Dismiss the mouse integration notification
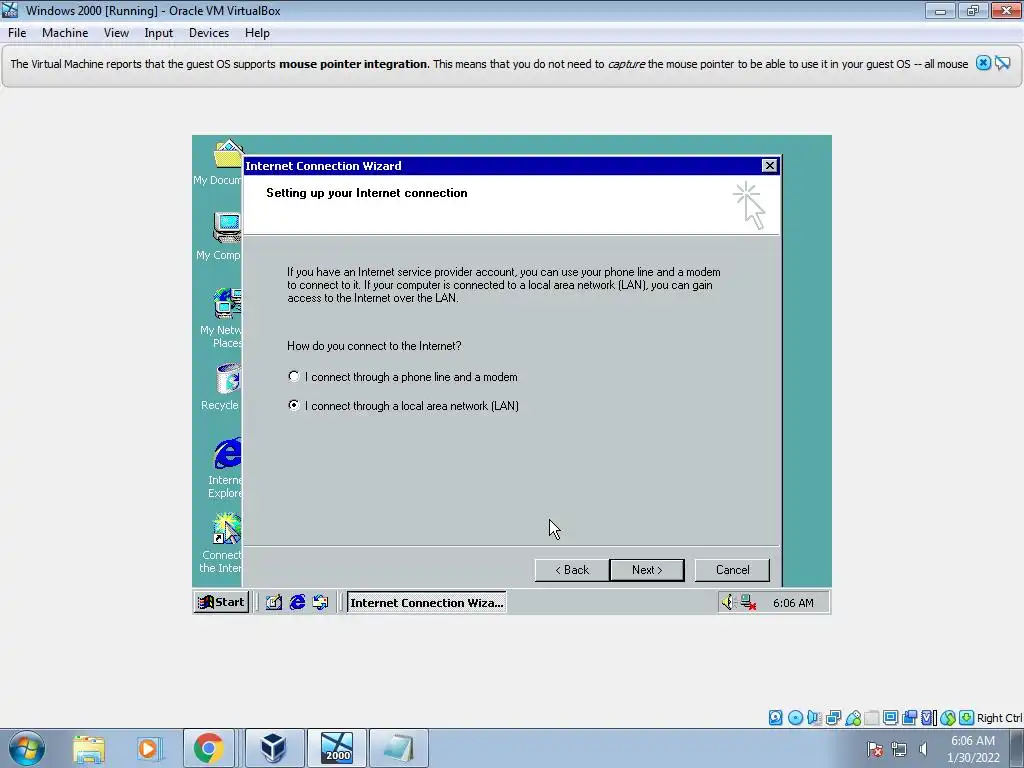The image size is (1024, 768). 983,63
